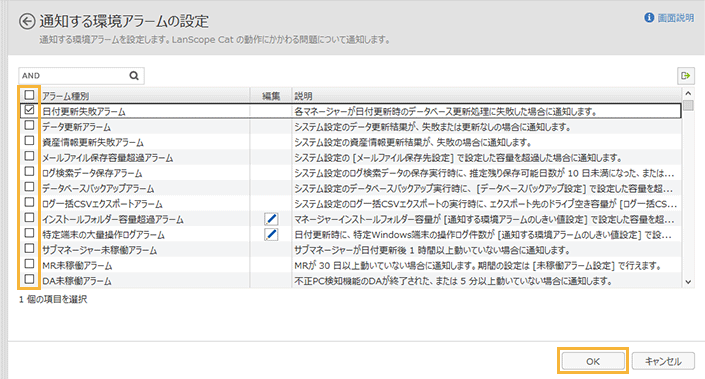
Task: Check 資産情報更新失敗アラーム checkbox
Action: 29,140
